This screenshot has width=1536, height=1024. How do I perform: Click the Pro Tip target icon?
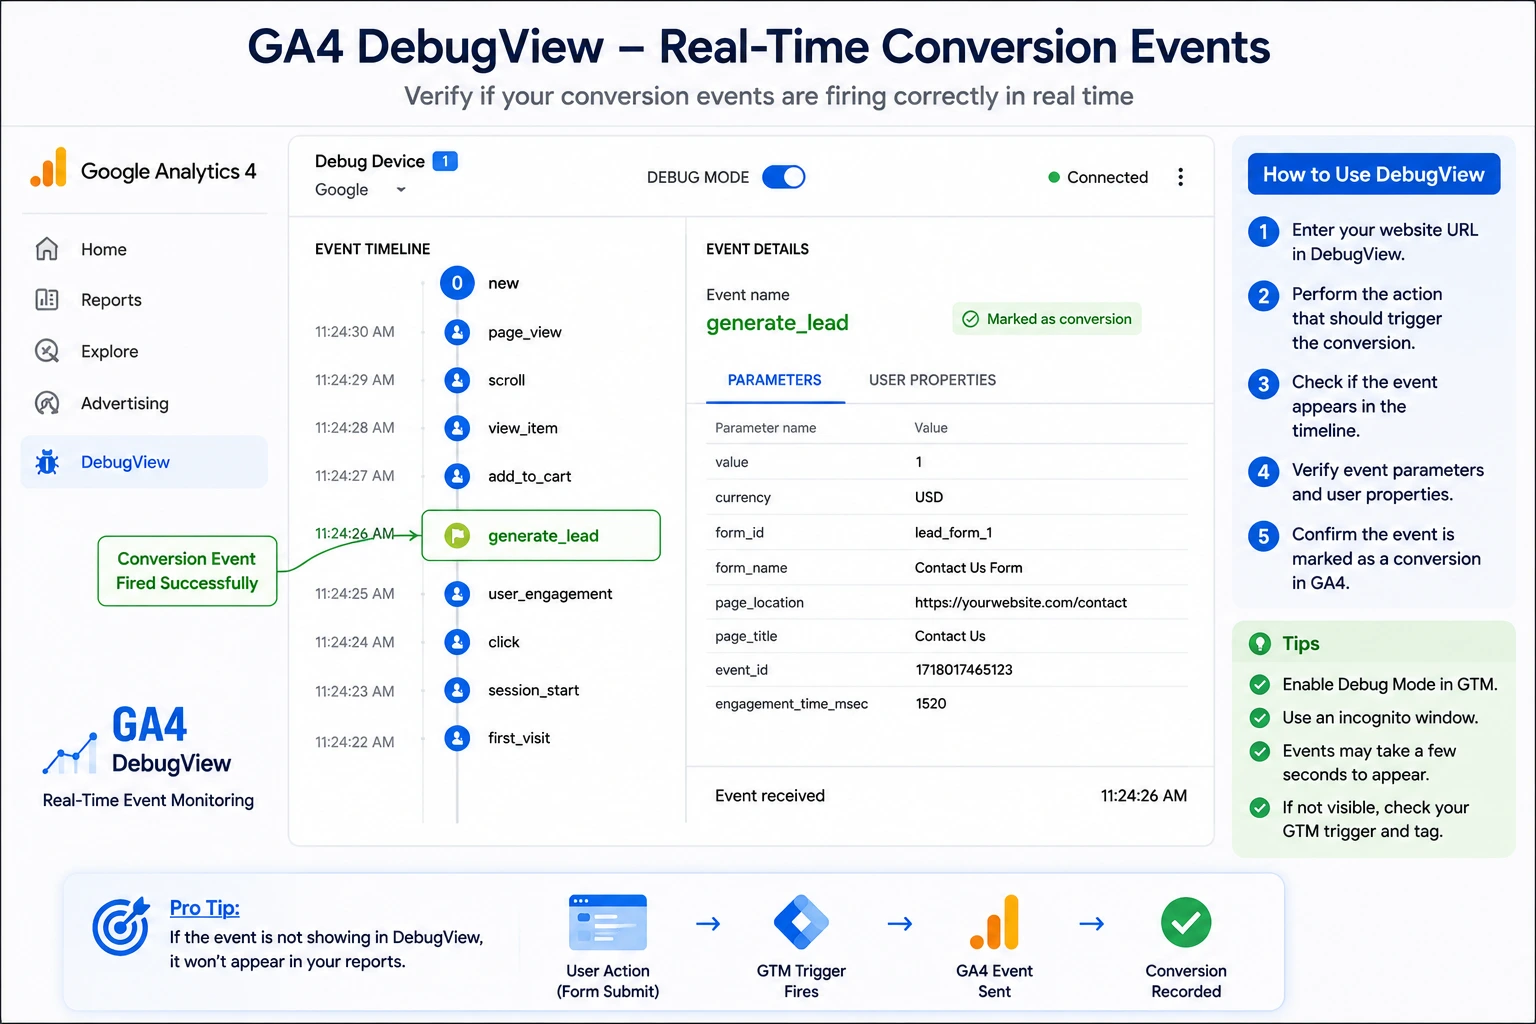tap(121, 926)
